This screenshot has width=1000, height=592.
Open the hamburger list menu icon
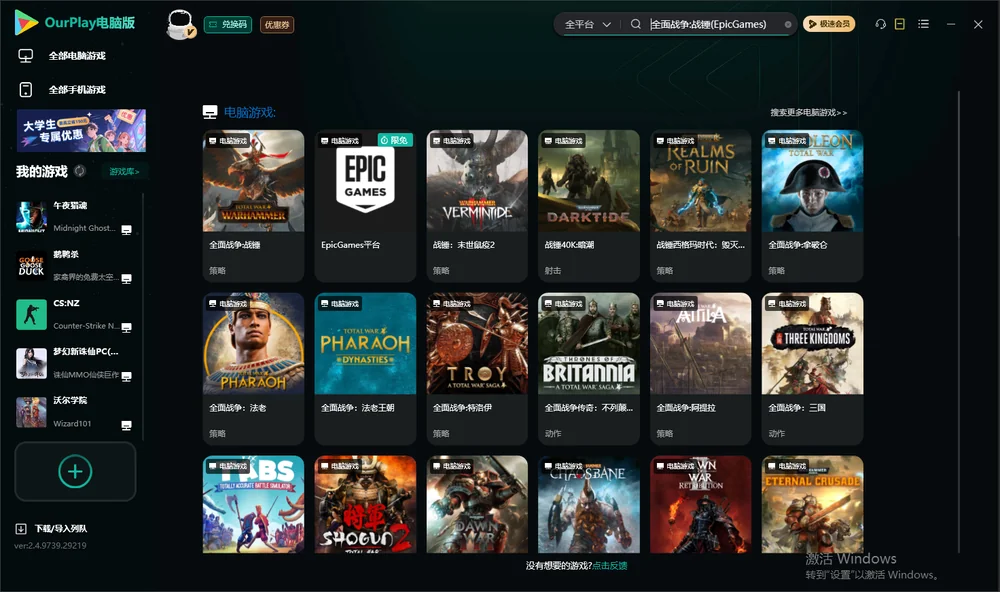[923, 24]
